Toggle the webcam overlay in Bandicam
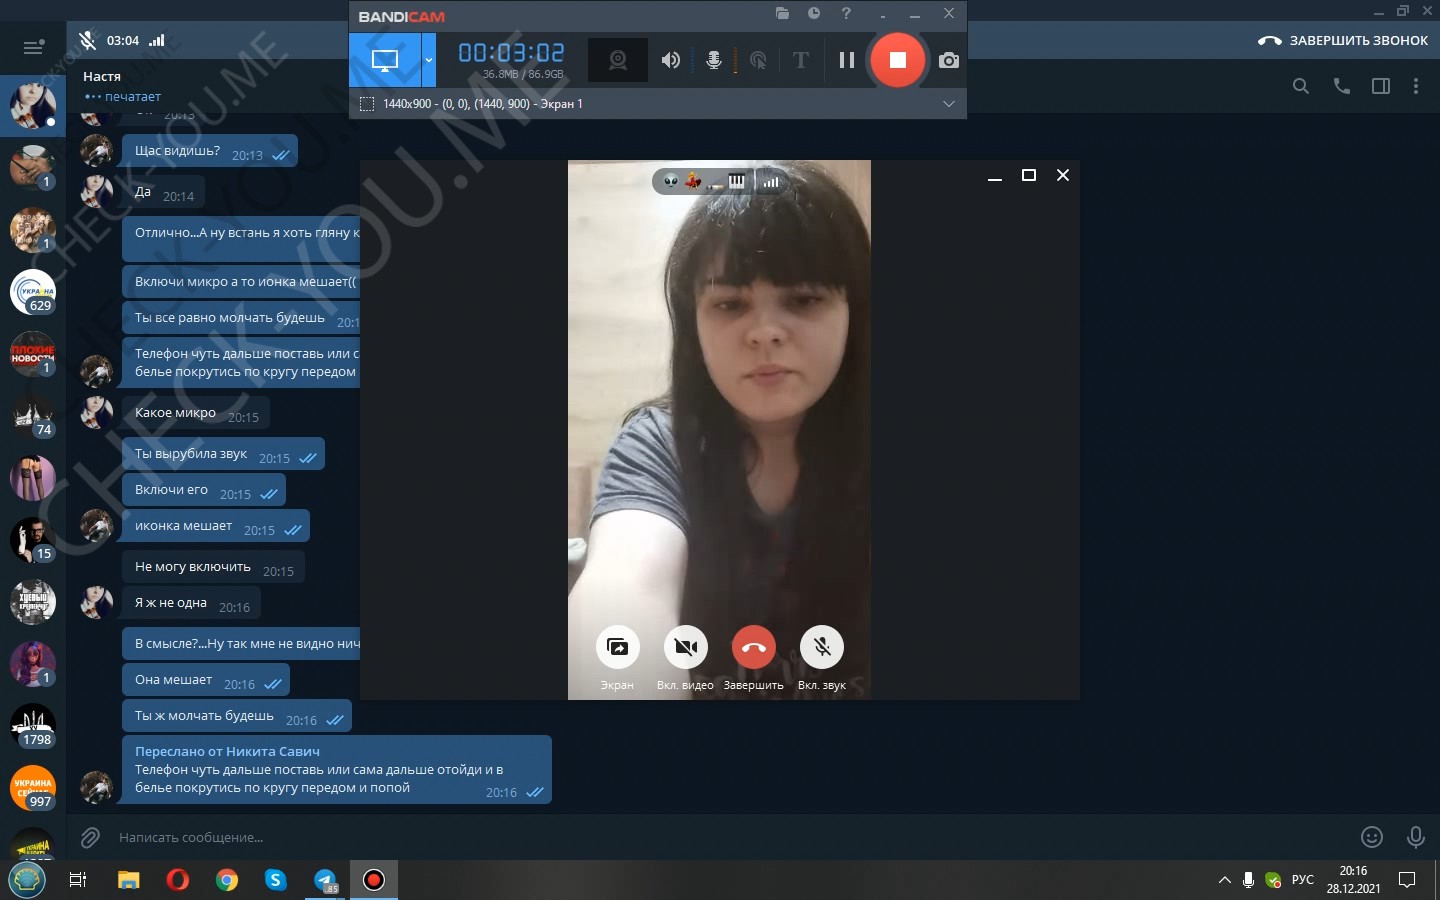Image resolution: width=1440 pixels, height=900 pixels. pos(618,60)
